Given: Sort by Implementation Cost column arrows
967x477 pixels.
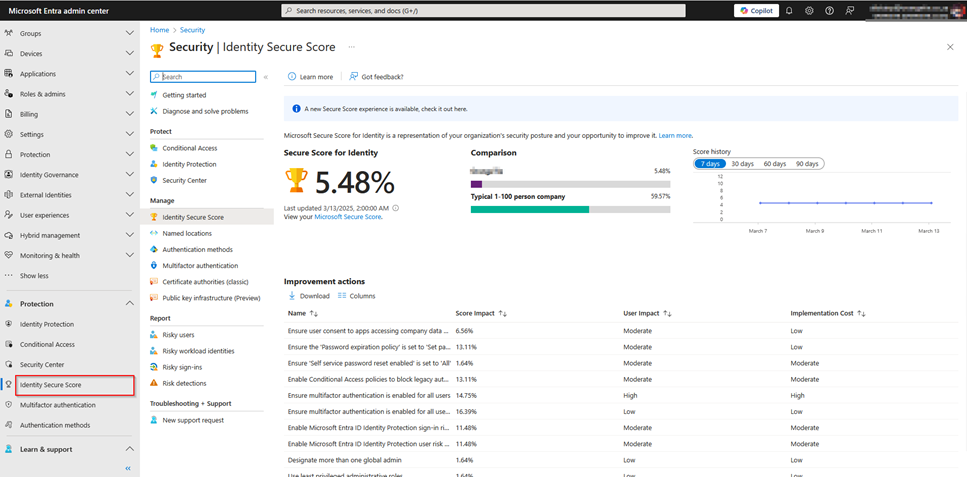Looking at the screenshot, I should [x=862, y=313].
